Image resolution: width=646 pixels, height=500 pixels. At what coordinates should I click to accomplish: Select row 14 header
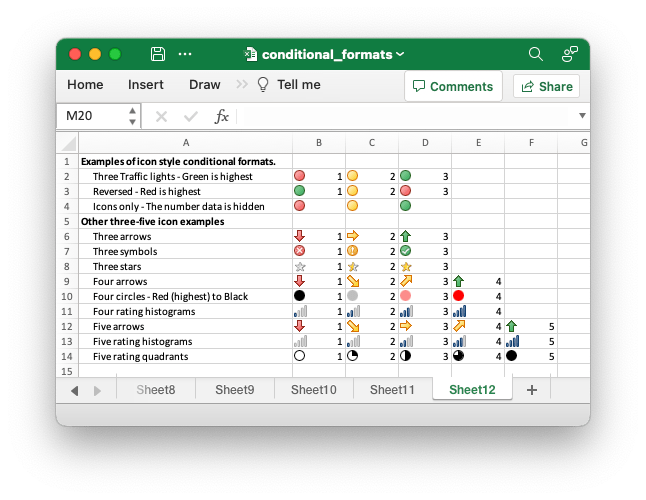[x=67, y=357]
